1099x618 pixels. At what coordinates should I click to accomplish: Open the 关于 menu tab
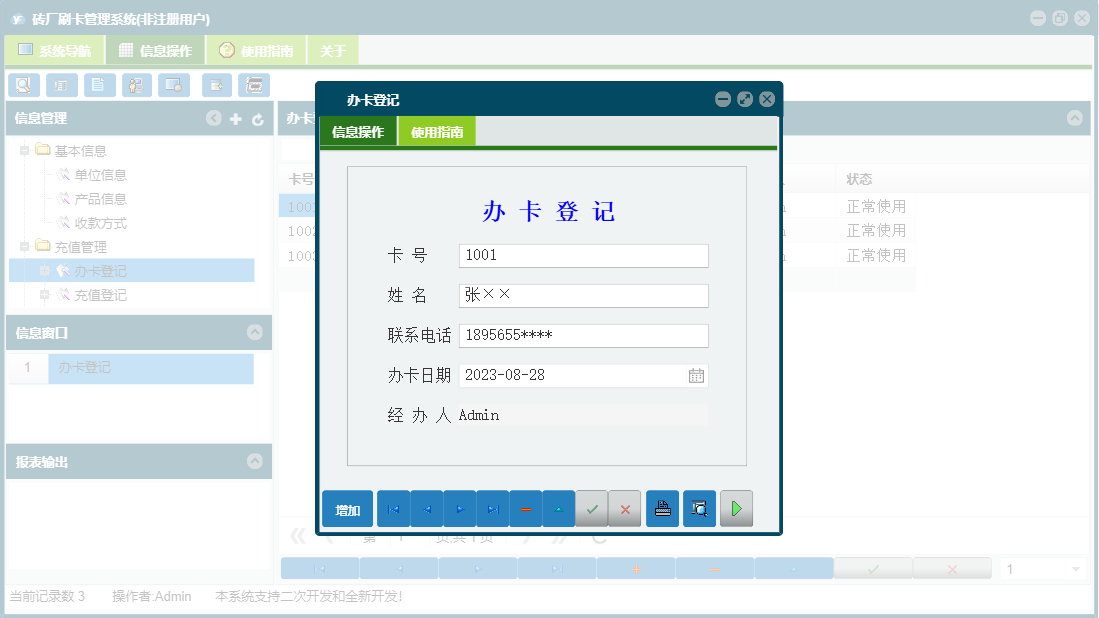pyautogui.click(x=332, y=49)
